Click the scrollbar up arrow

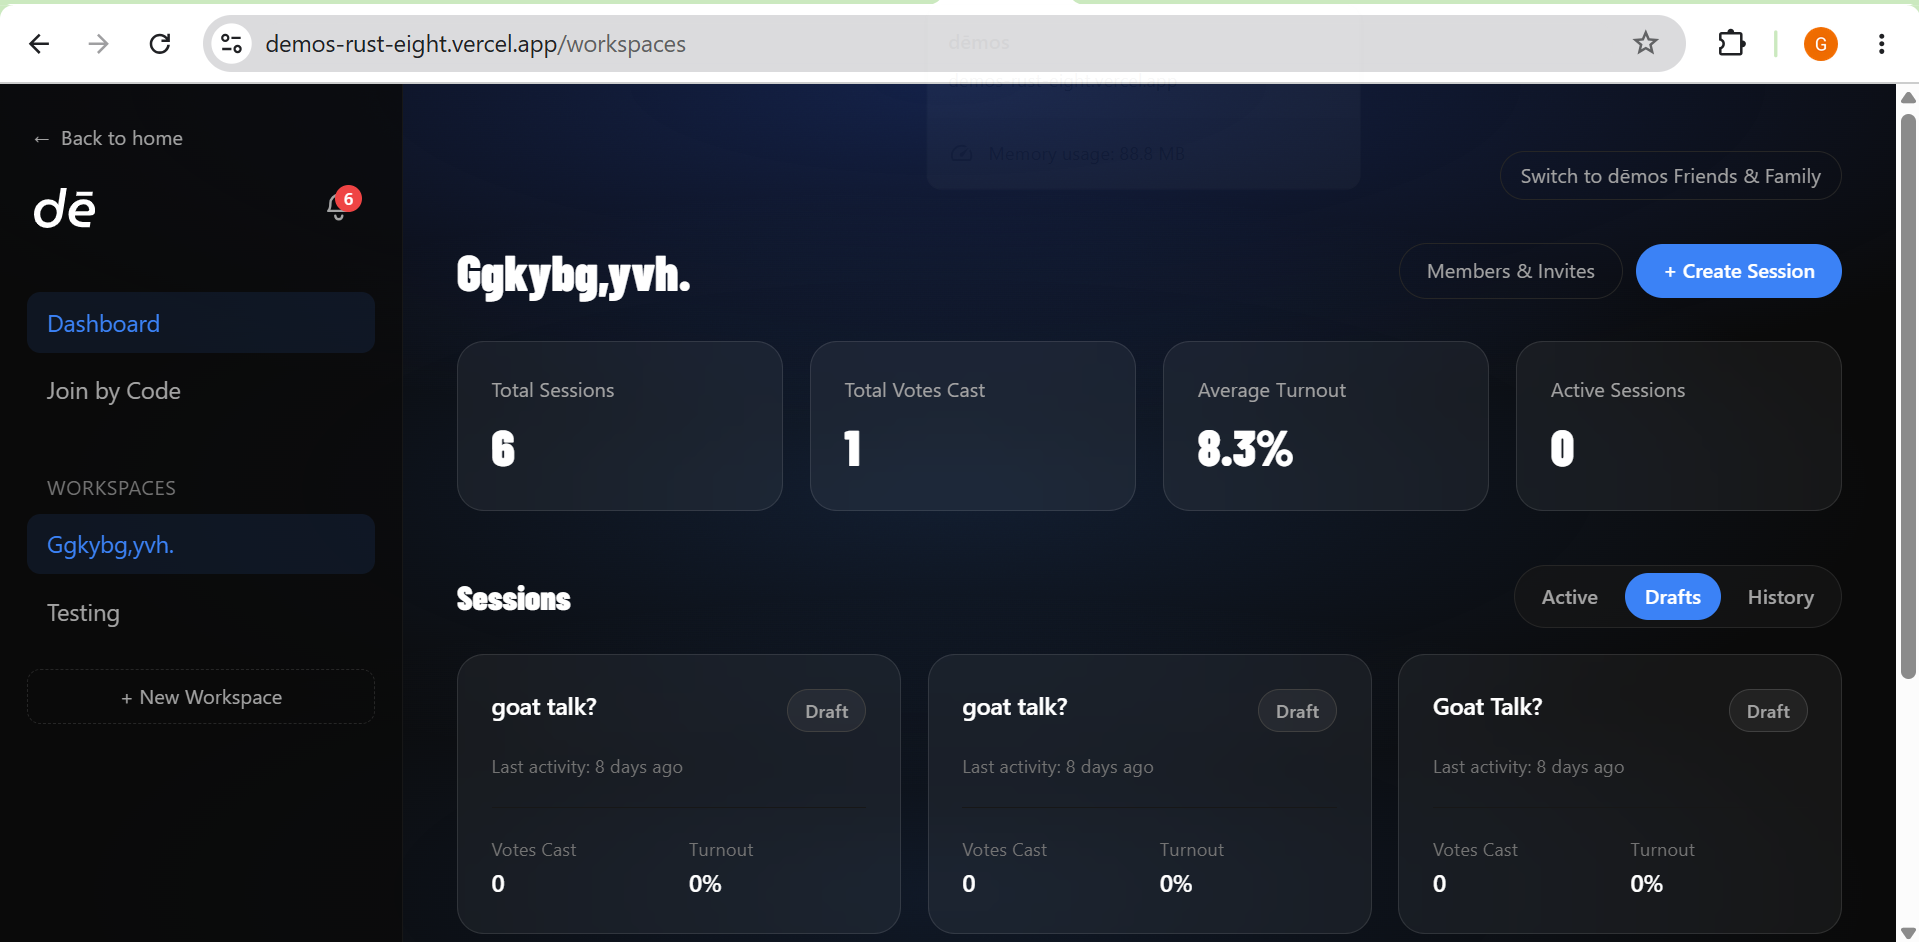1908,97
